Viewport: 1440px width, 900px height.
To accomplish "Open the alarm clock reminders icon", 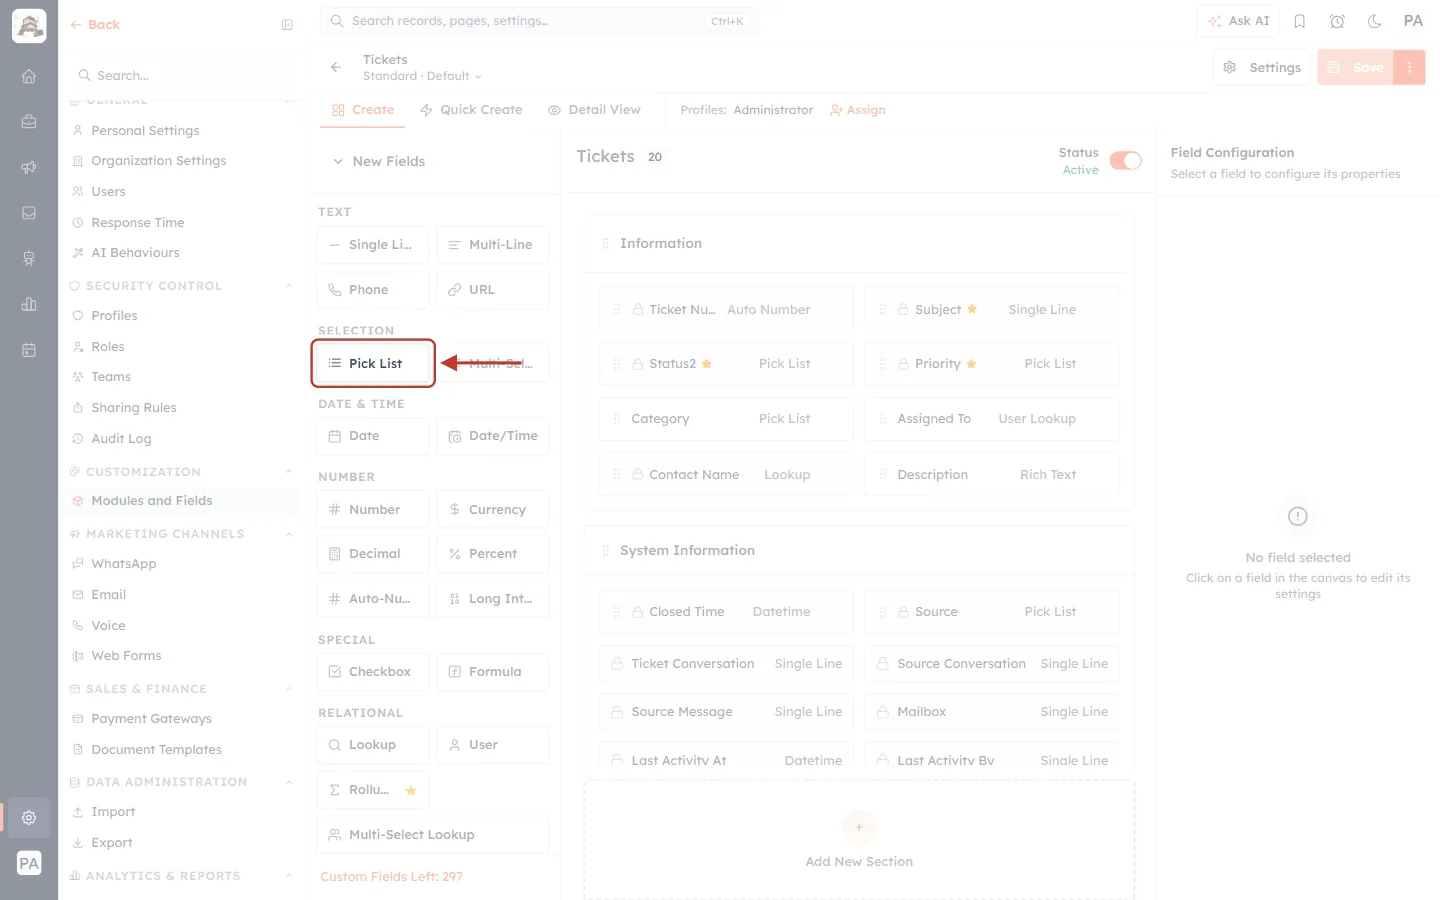I will tap(1337, 21).
